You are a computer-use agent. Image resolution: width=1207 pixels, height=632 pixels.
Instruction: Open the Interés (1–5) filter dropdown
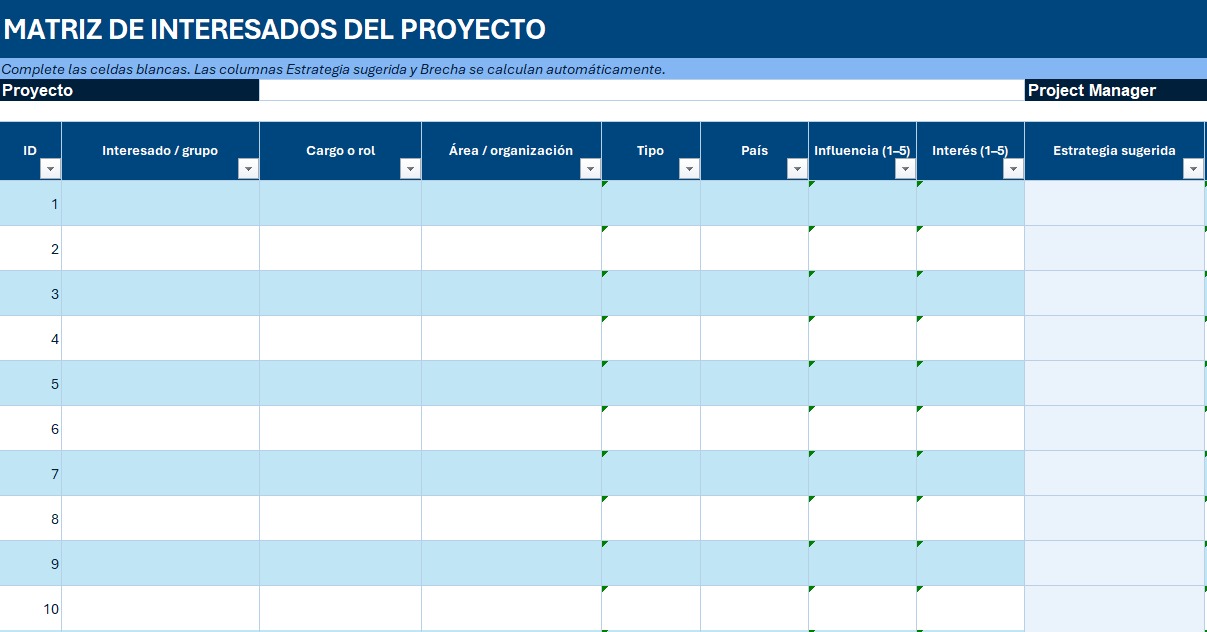(x=1013, y=169)
